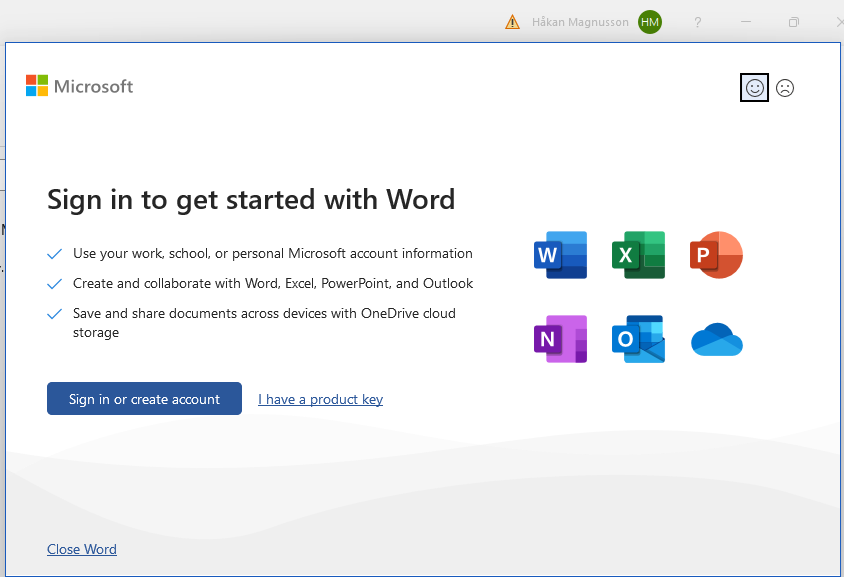Click the happy smiley feedback icon
The width and height of the screenshot is (844, 577).
click(754, 87)
